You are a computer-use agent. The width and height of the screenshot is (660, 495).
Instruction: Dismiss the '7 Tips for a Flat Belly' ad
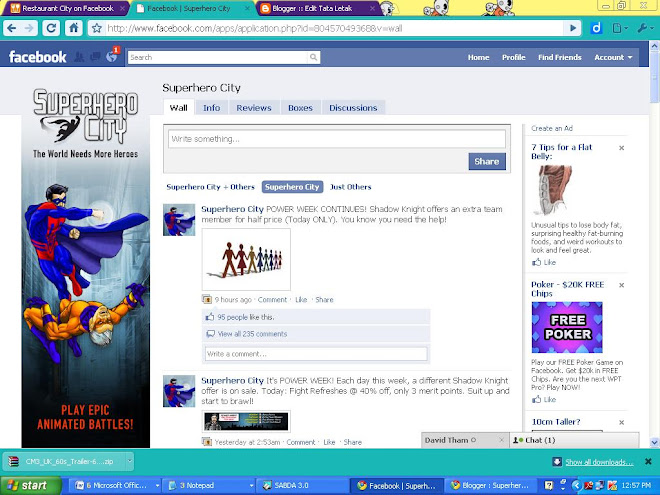click(621, 148)
